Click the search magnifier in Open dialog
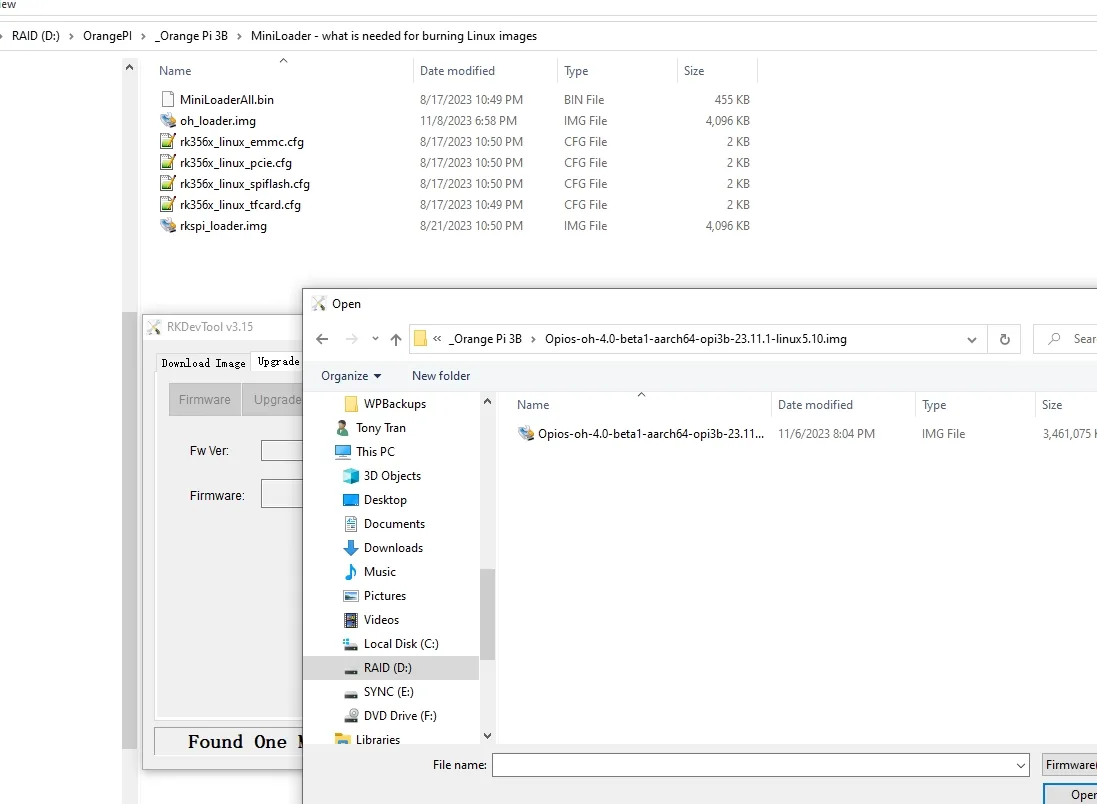Image resolution: width=1097 pixels, height=804 pixels. click(x=1054, y=339)
